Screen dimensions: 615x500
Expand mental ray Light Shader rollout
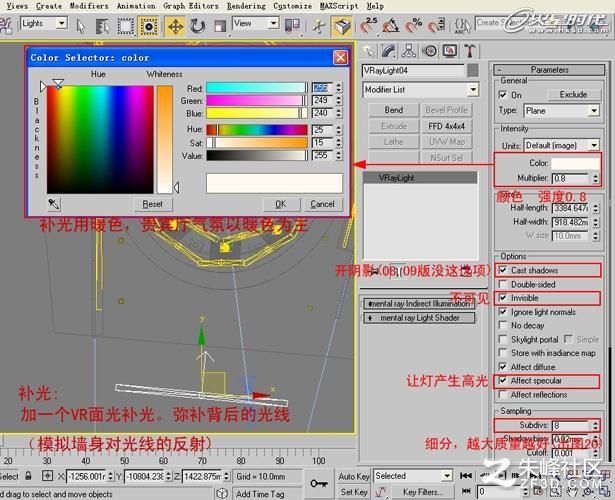point(419,318)
